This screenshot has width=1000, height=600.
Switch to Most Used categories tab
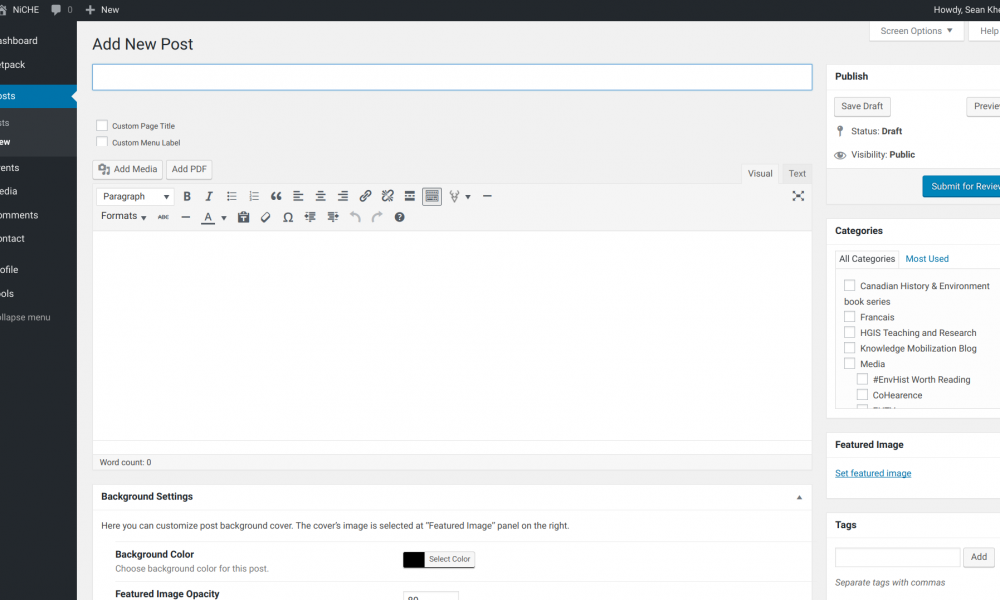927,259
